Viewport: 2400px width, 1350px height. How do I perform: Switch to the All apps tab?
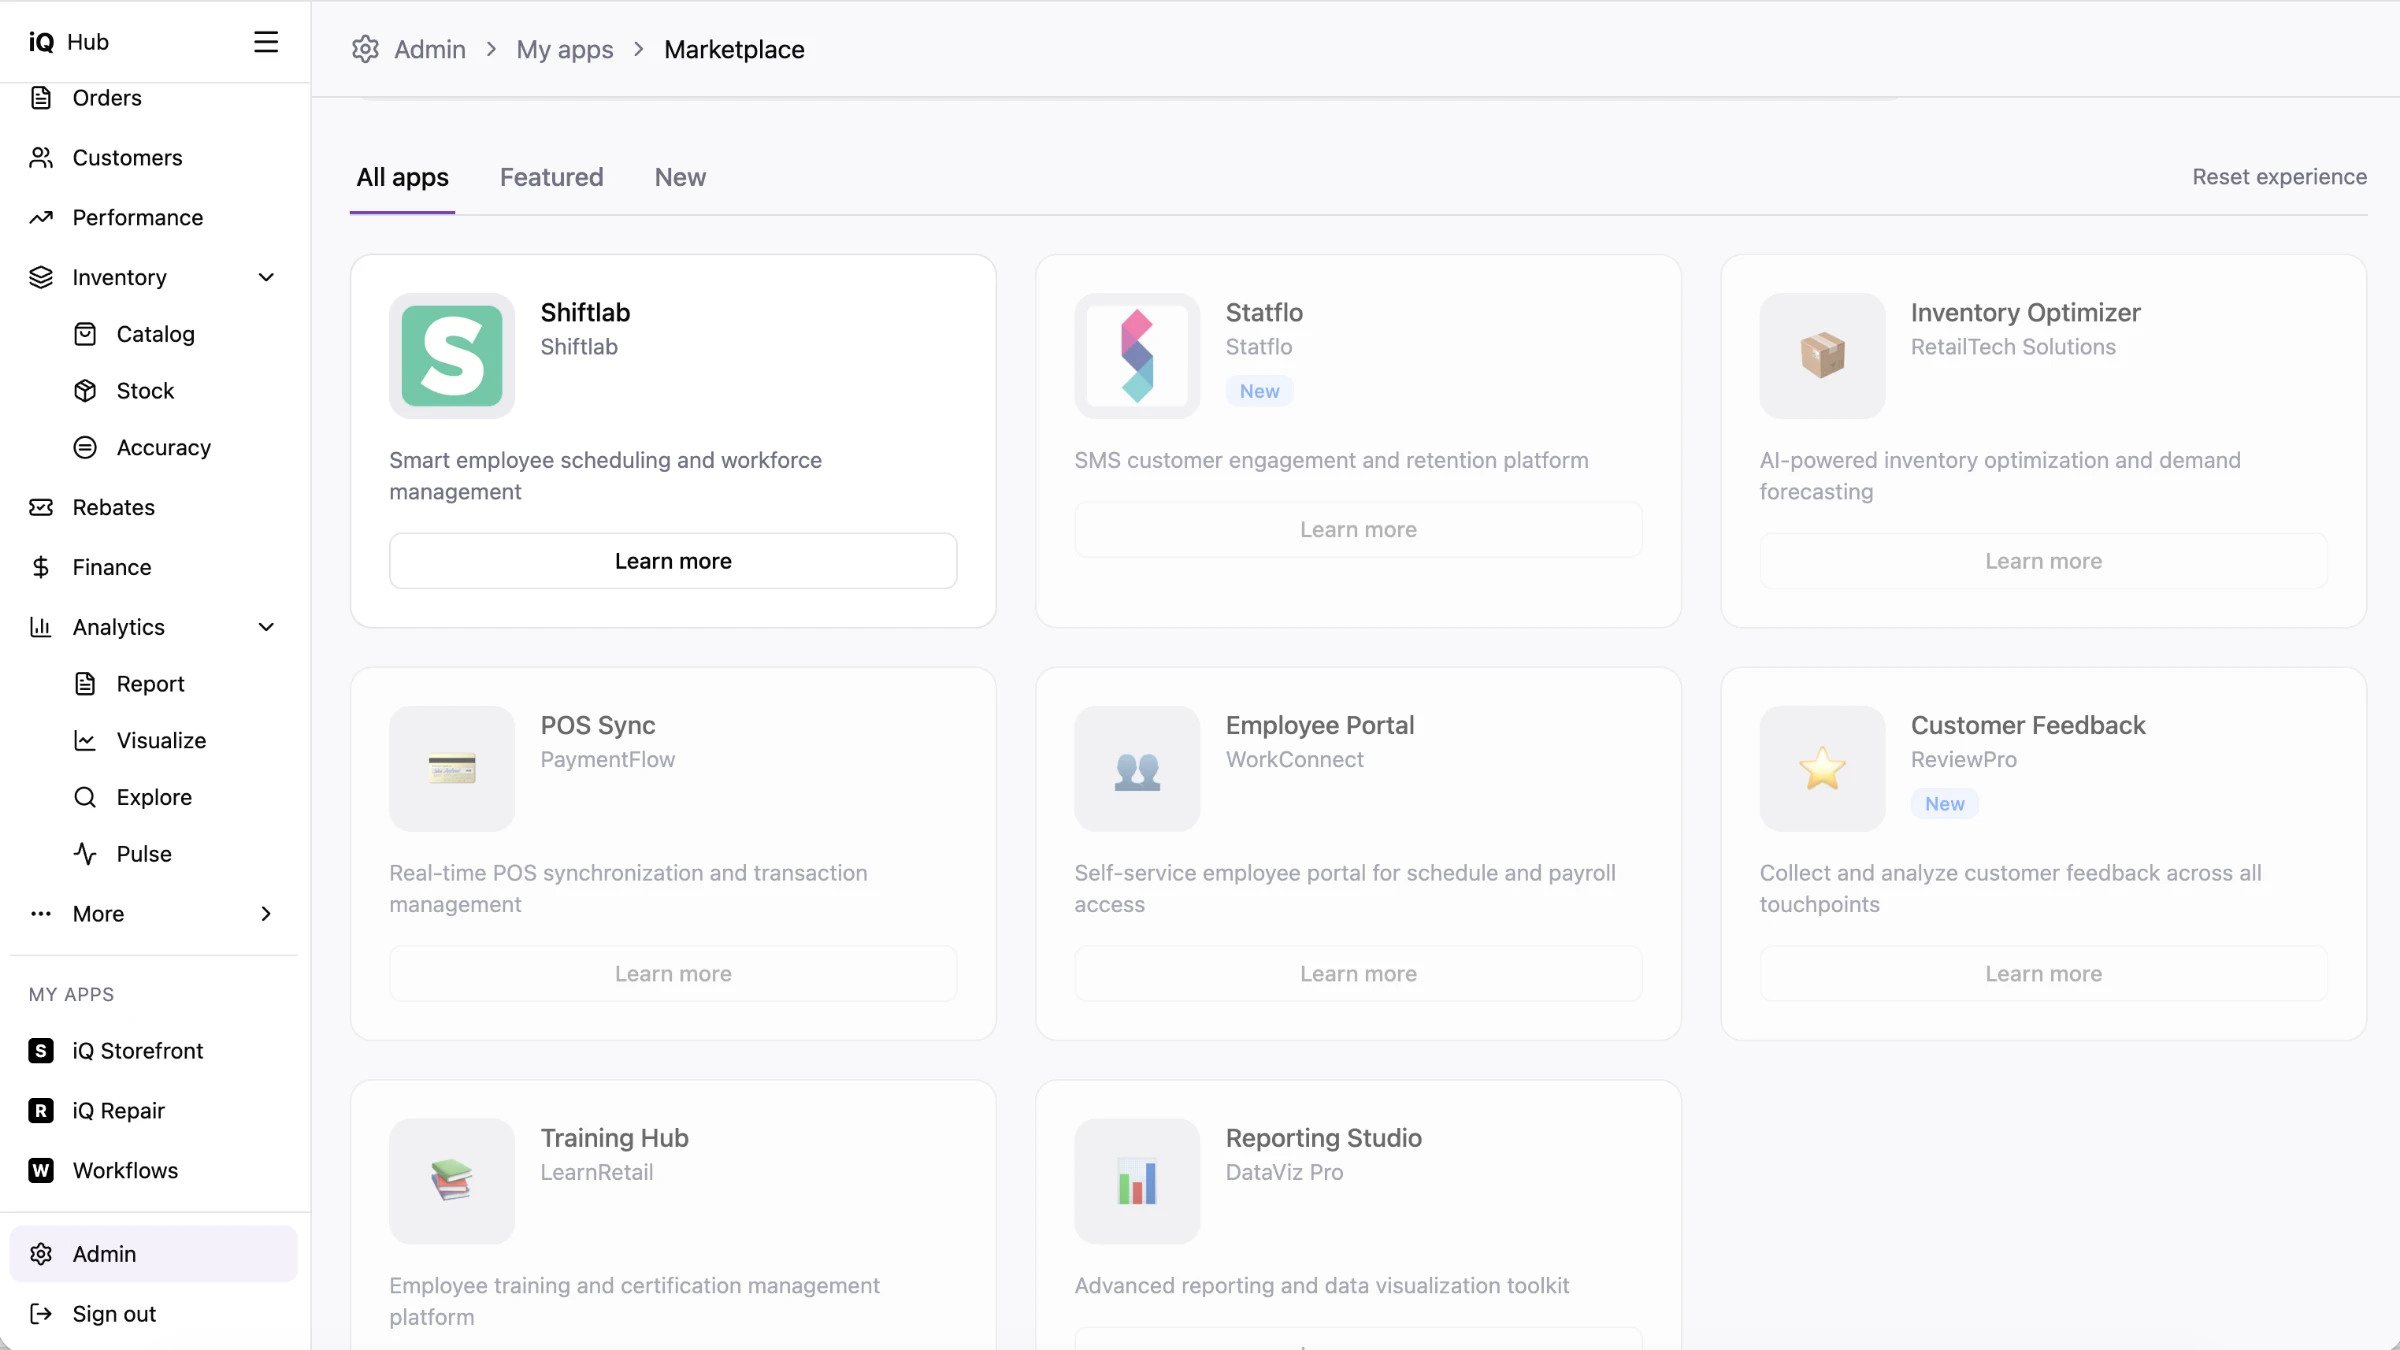(x=403, y=178)
